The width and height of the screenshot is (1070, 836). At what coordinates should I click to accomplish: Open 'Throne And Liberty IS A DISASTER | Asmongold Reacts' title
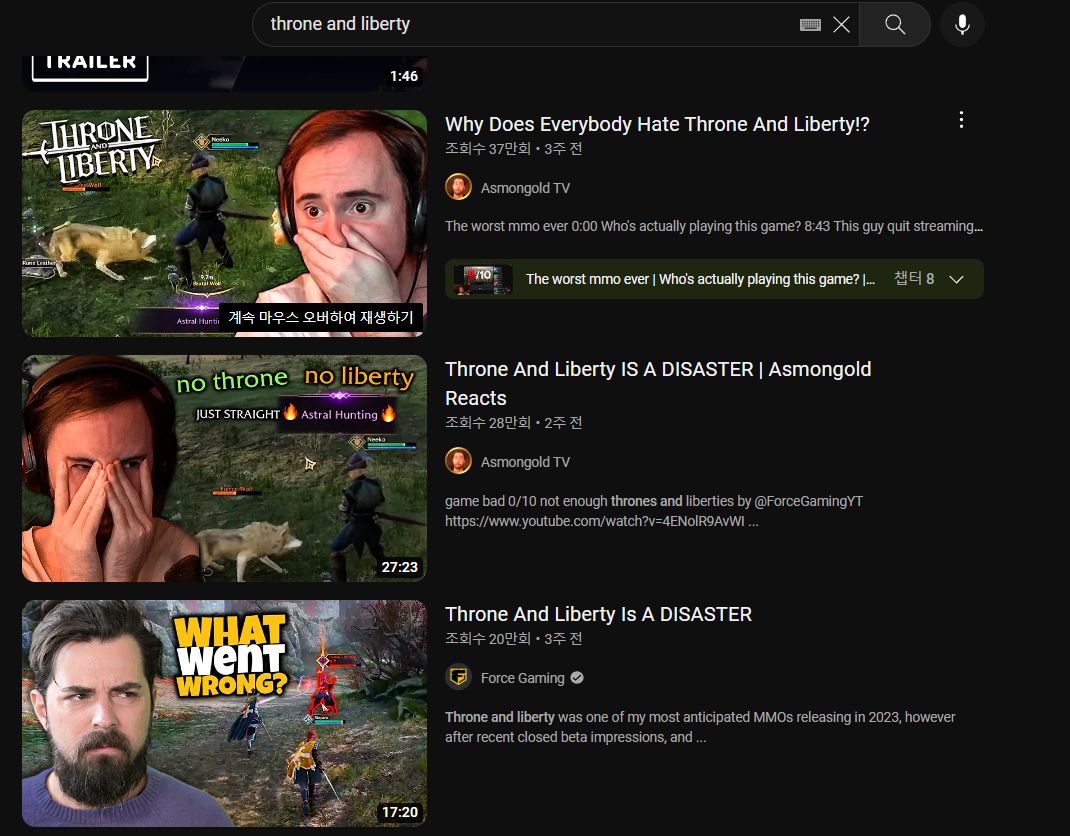(657, 370)
